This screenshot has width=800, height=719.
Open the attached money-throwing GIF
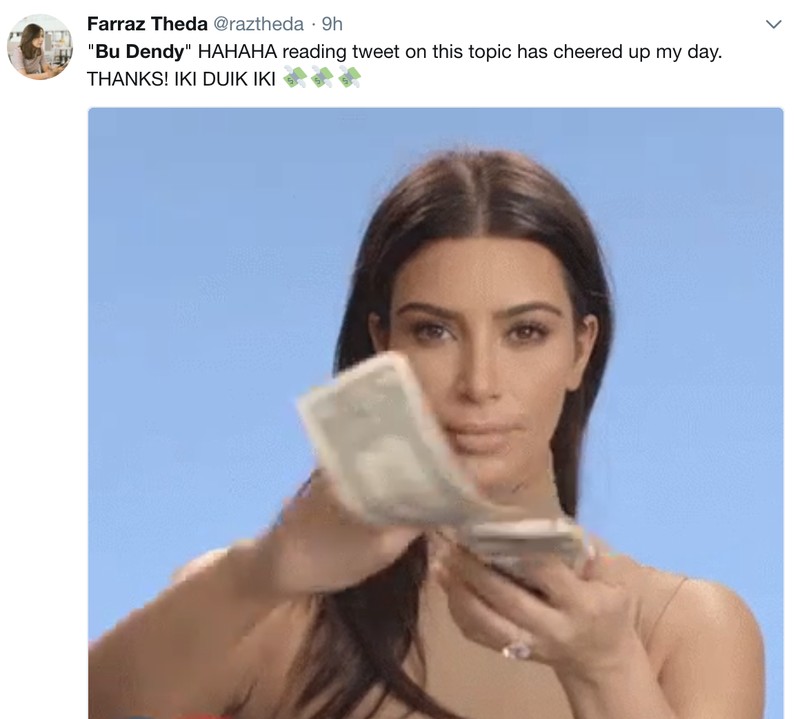coord(436,413)
